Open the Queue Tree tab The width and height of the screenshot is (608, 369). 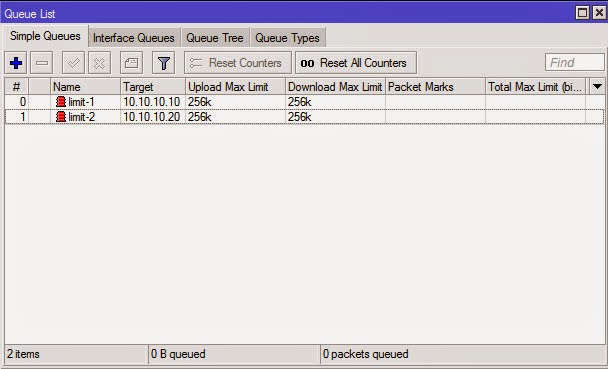coord(215,38)
